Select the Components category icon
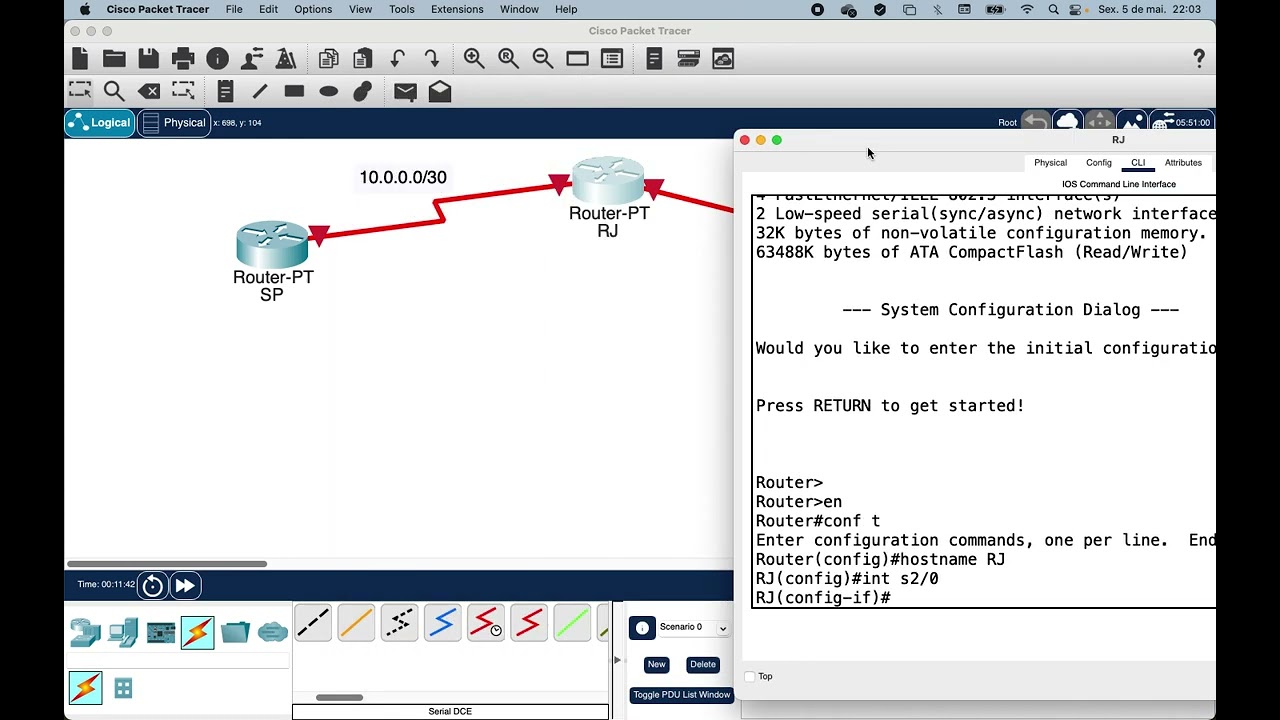The height and width of the screenshot is (720, 1280). point(161,632)
